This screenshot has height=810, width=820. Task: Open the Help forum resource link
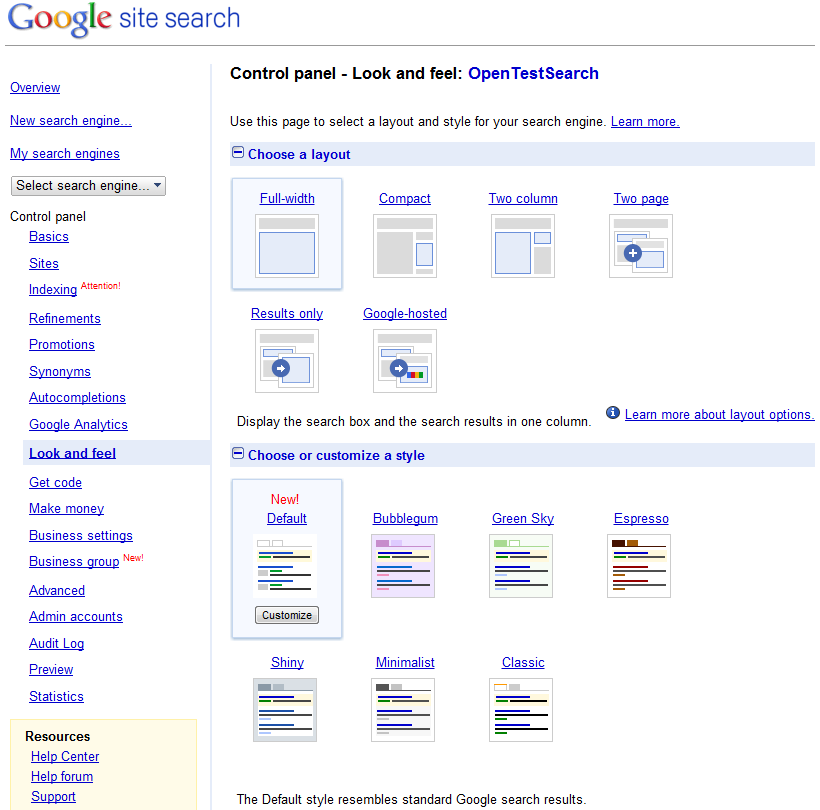click(62, 777)
